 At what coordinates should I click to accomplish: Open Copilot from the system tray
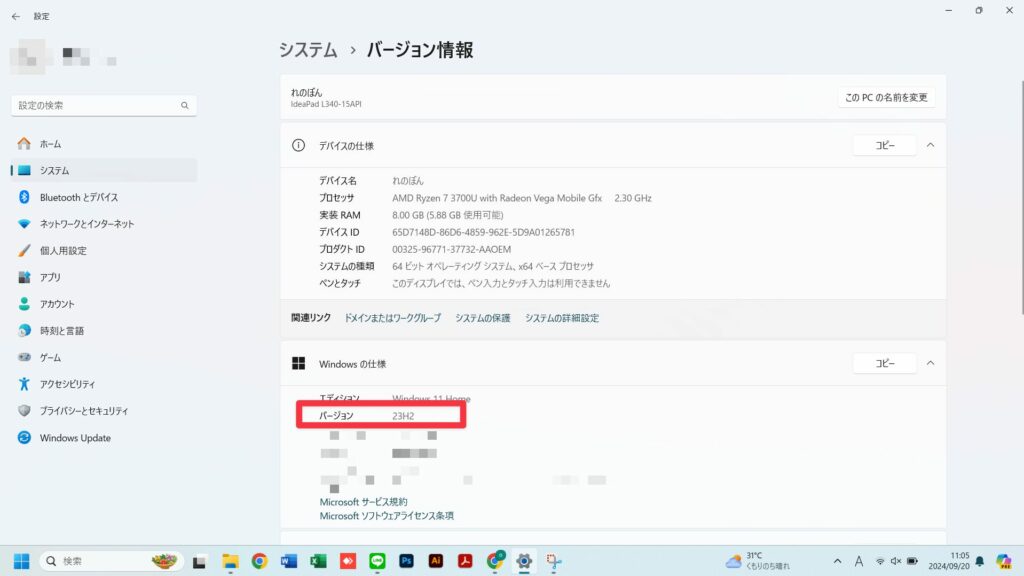point(1003,562)
